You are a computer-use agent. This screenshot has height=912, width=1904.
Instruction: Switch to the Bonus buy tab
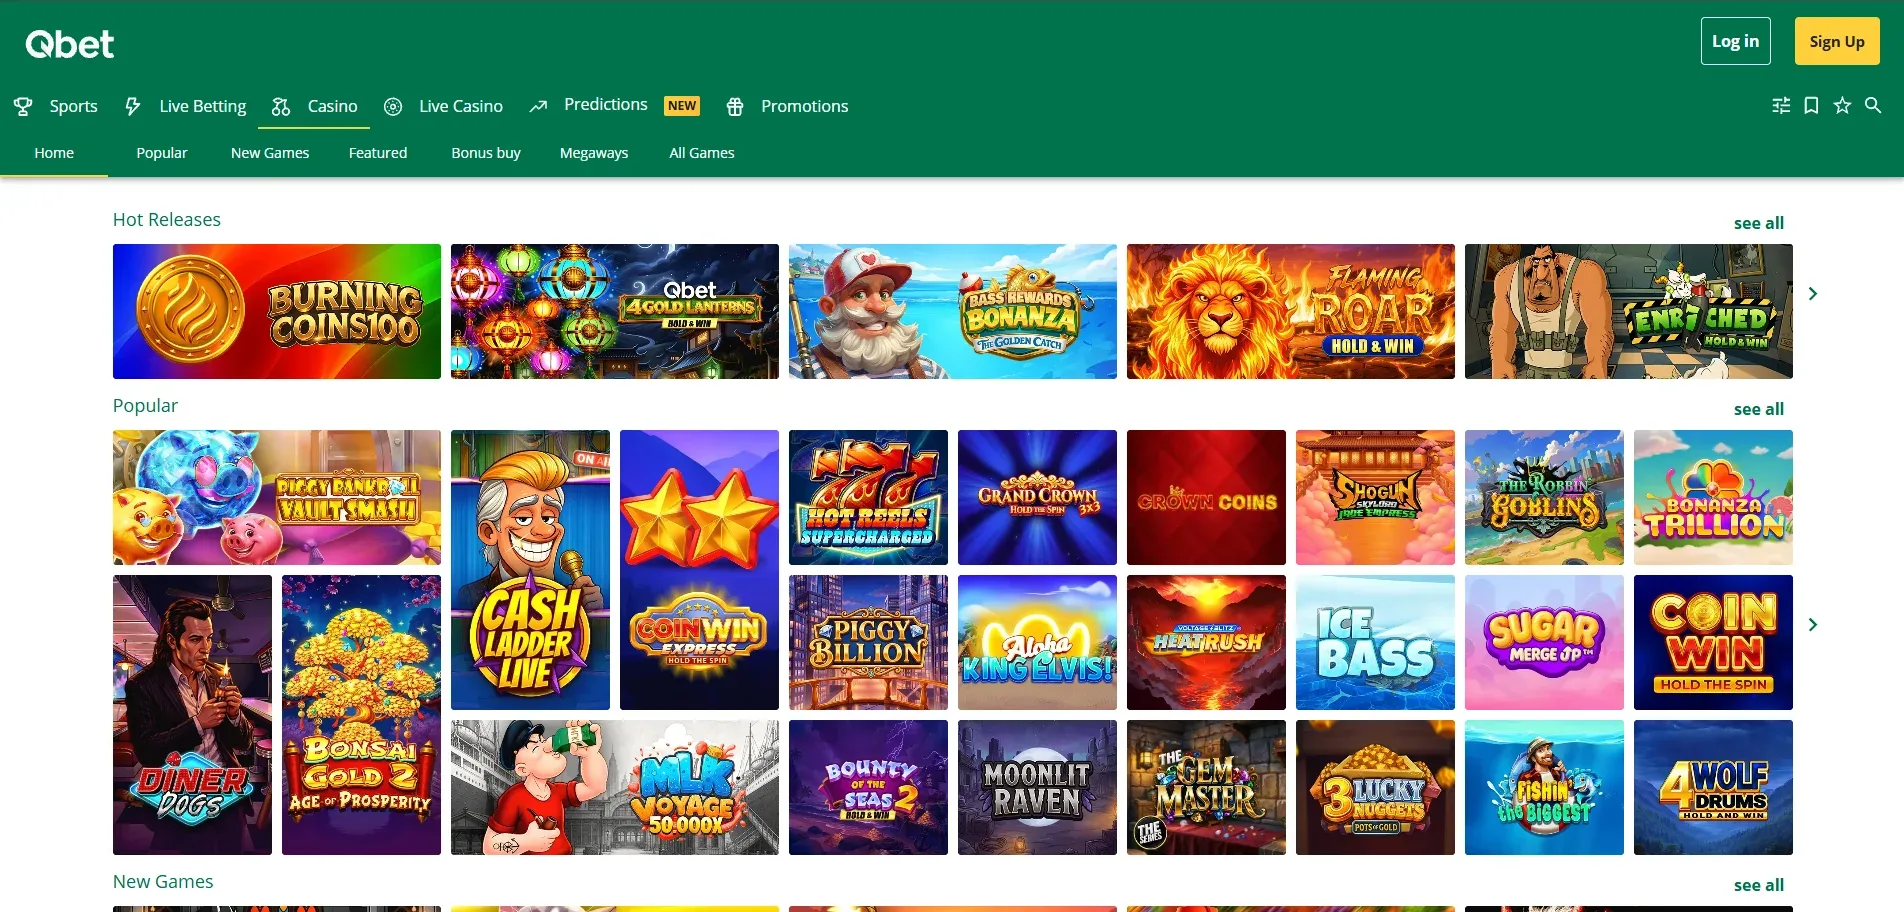click(486, 153)
